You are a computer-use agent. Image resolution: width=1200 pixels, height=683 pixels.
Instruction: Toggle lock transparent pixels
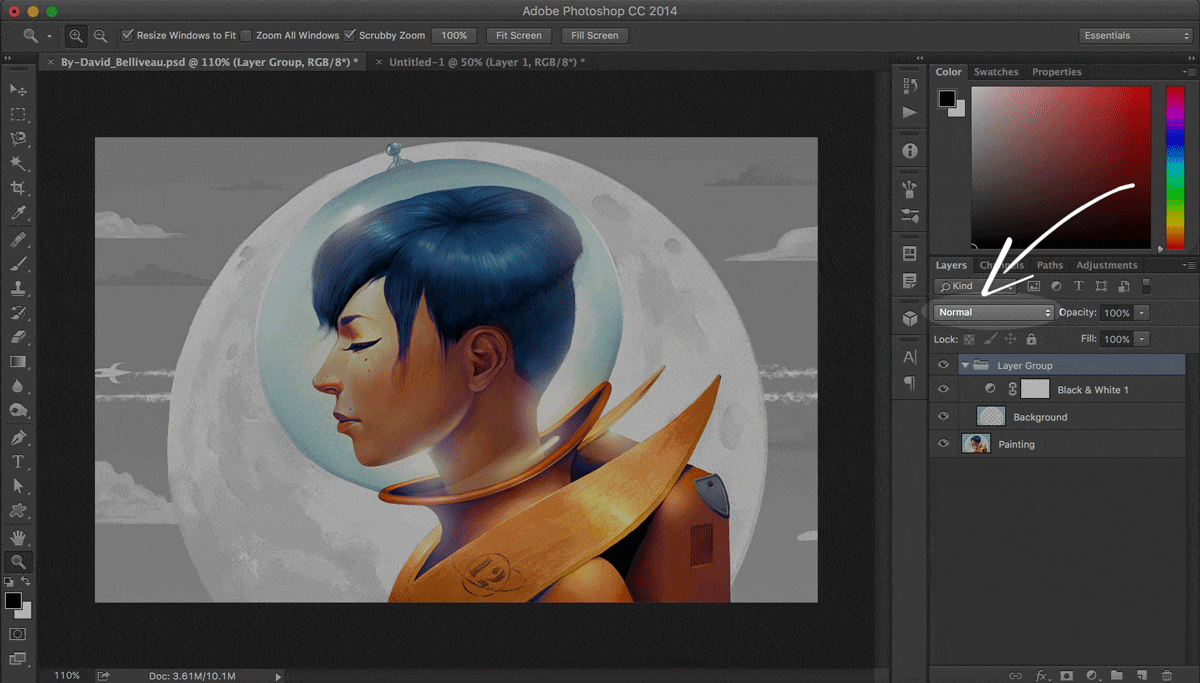[x=969, y=339]
